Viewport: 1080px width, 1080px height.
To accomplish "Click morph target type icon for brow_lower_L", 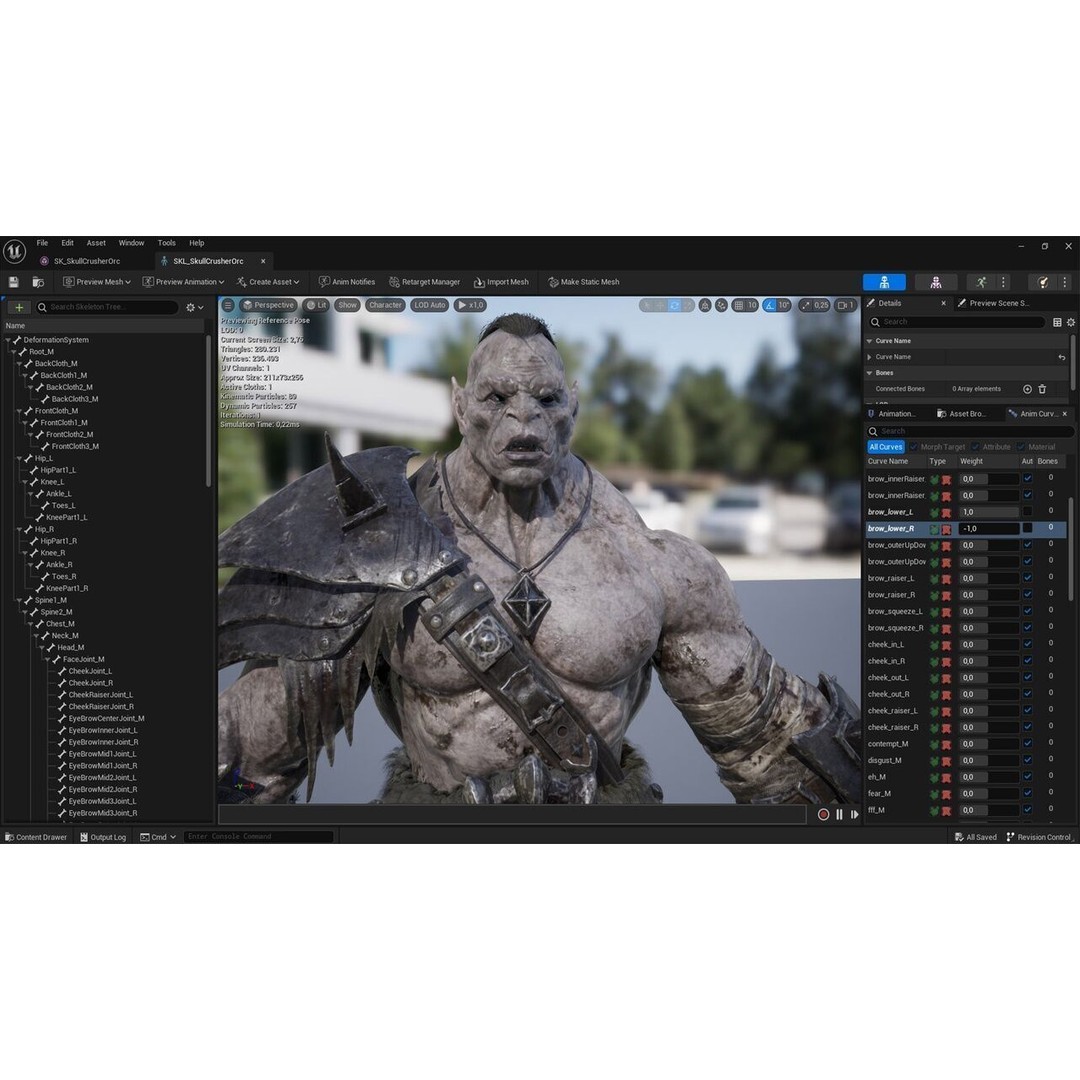I will pyautogui.click(x=935, y=512).
